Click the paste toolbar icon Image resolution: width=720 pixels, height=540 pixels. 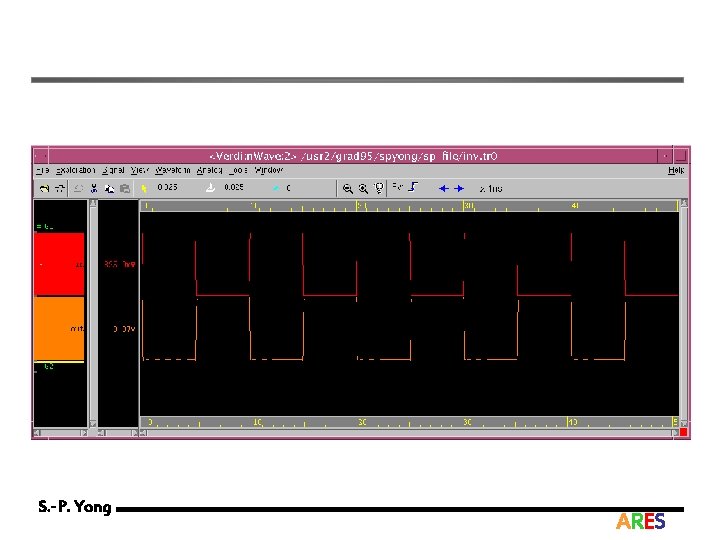[125, 188]
